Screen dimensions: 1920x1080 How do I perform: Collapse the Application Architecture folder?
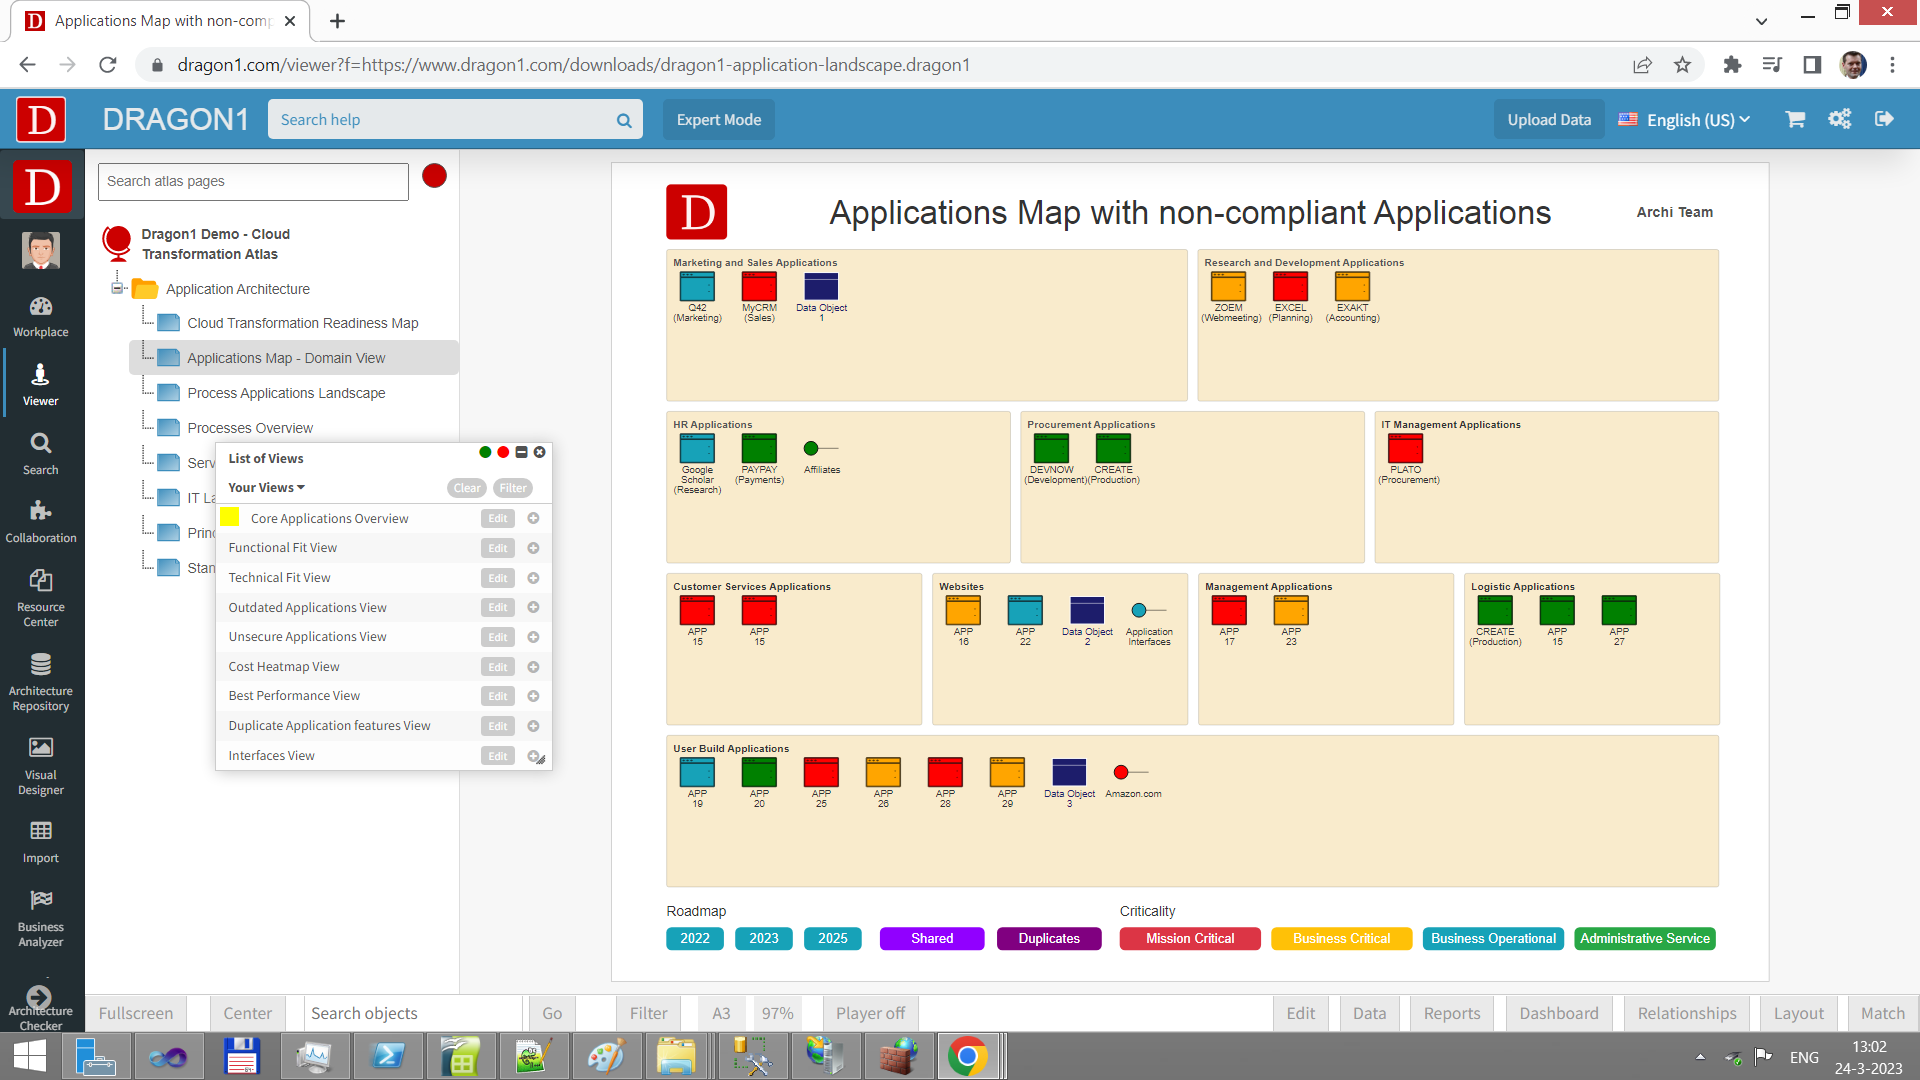(117, 289)
